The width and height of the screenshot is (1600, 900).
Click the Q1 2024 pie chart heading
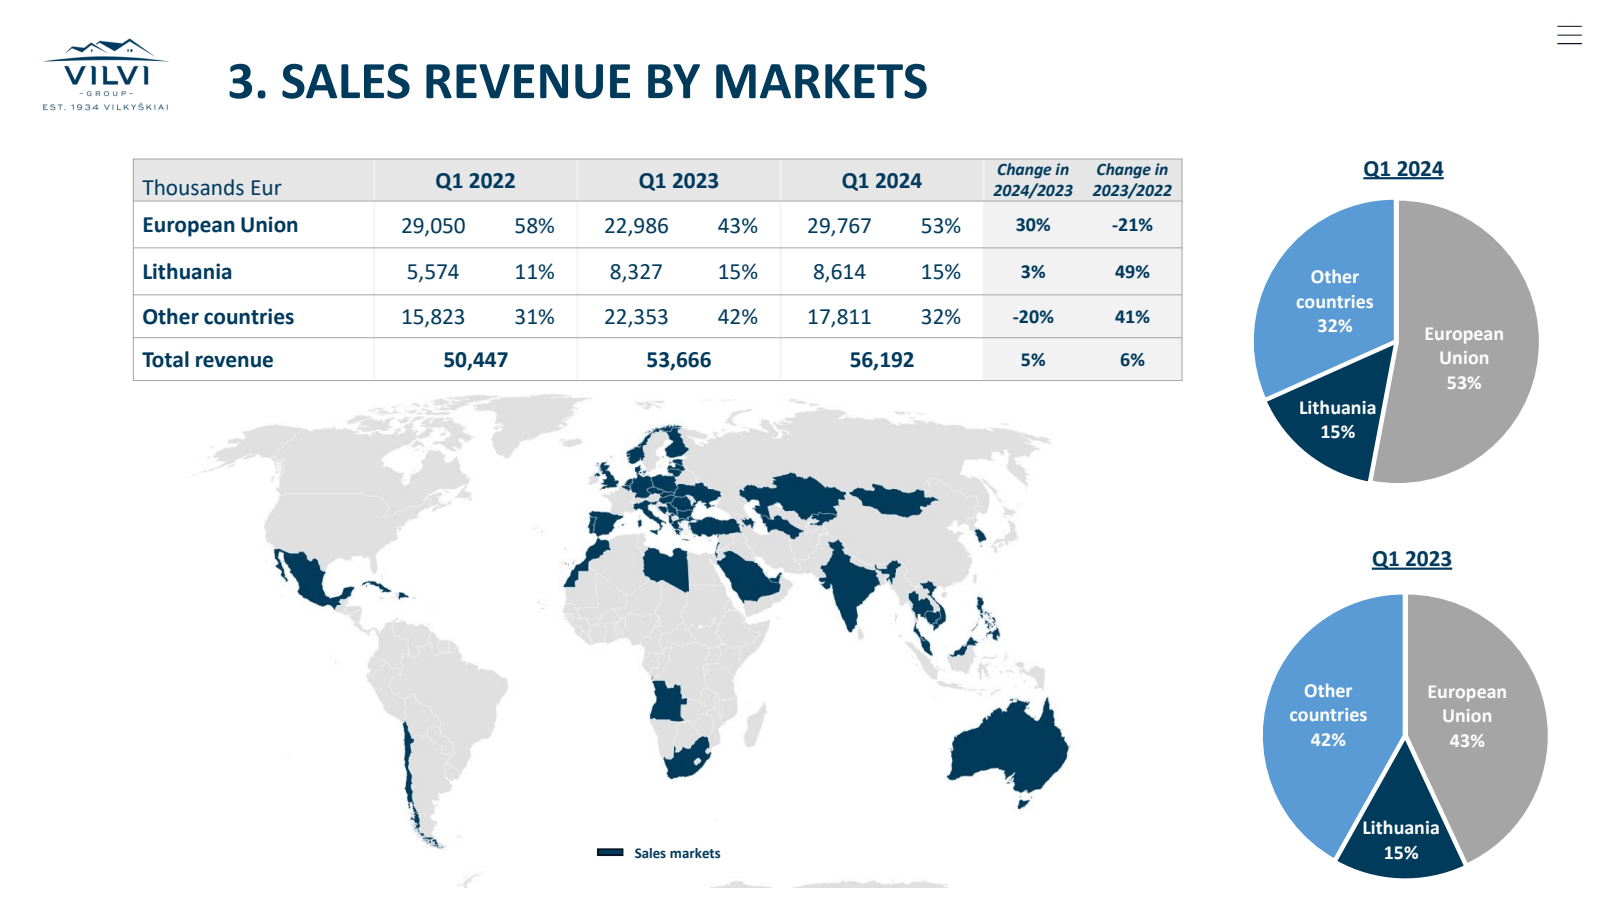(x=1403, y=169)
